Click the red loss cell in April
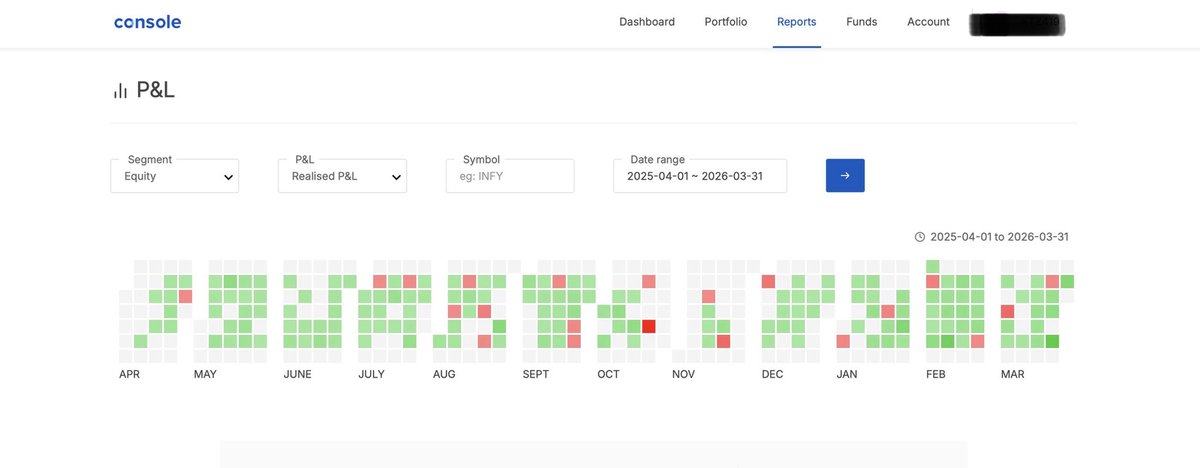 185,297
